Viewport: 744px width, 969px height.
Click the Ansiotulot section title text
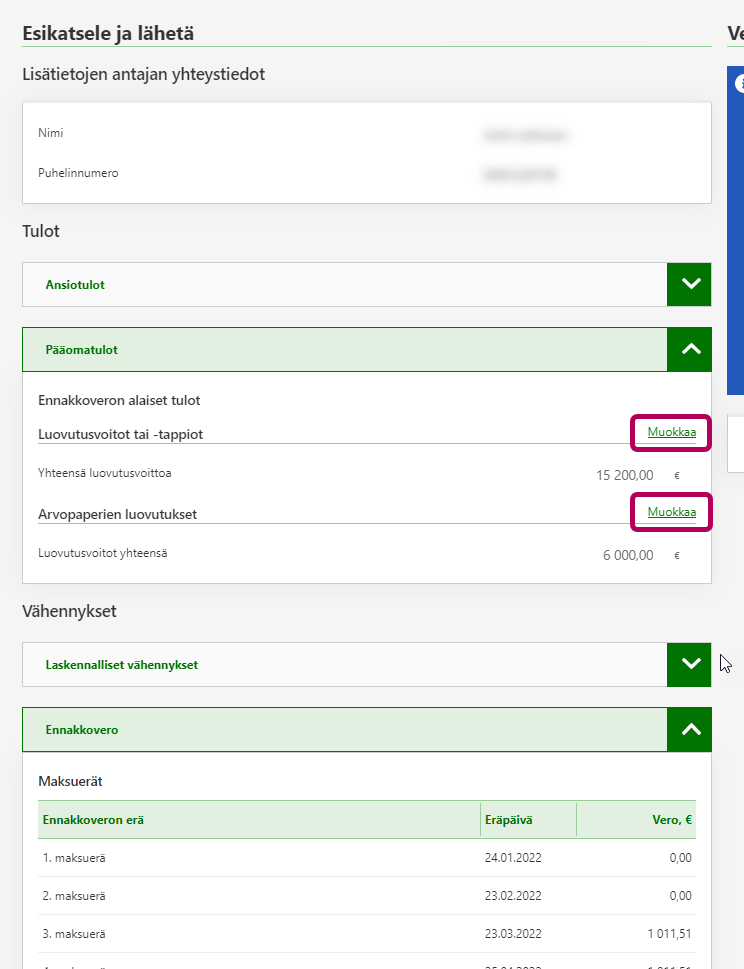click(75, 285)
